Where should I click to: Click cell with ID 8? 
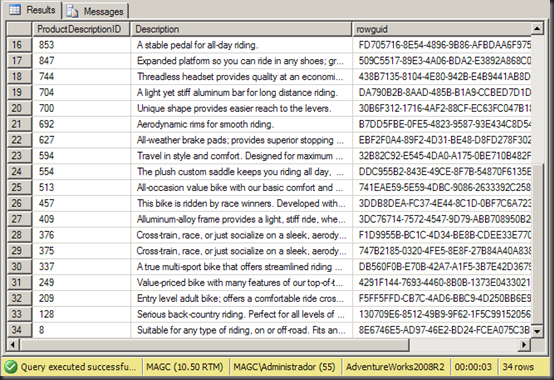point(81,330)
